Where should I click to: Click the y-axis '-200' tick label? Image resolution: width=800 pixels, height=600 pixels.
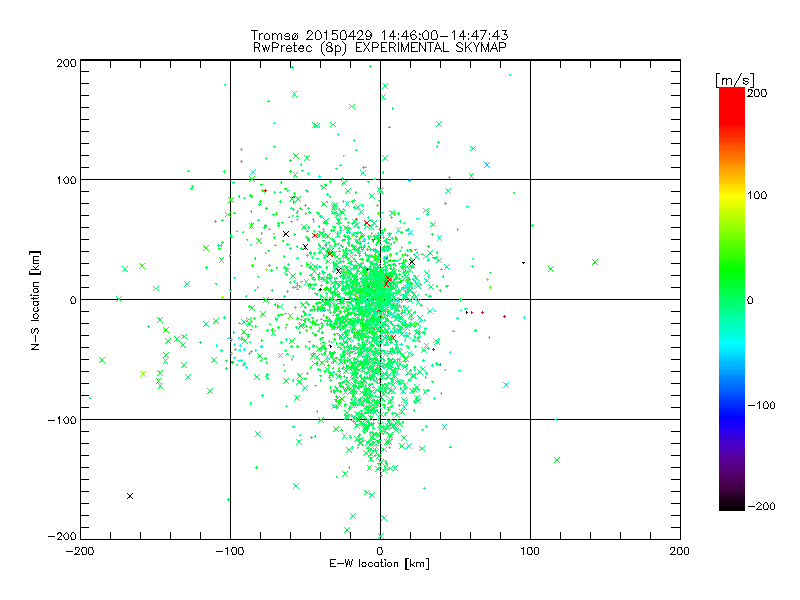(x=62, y=536)
